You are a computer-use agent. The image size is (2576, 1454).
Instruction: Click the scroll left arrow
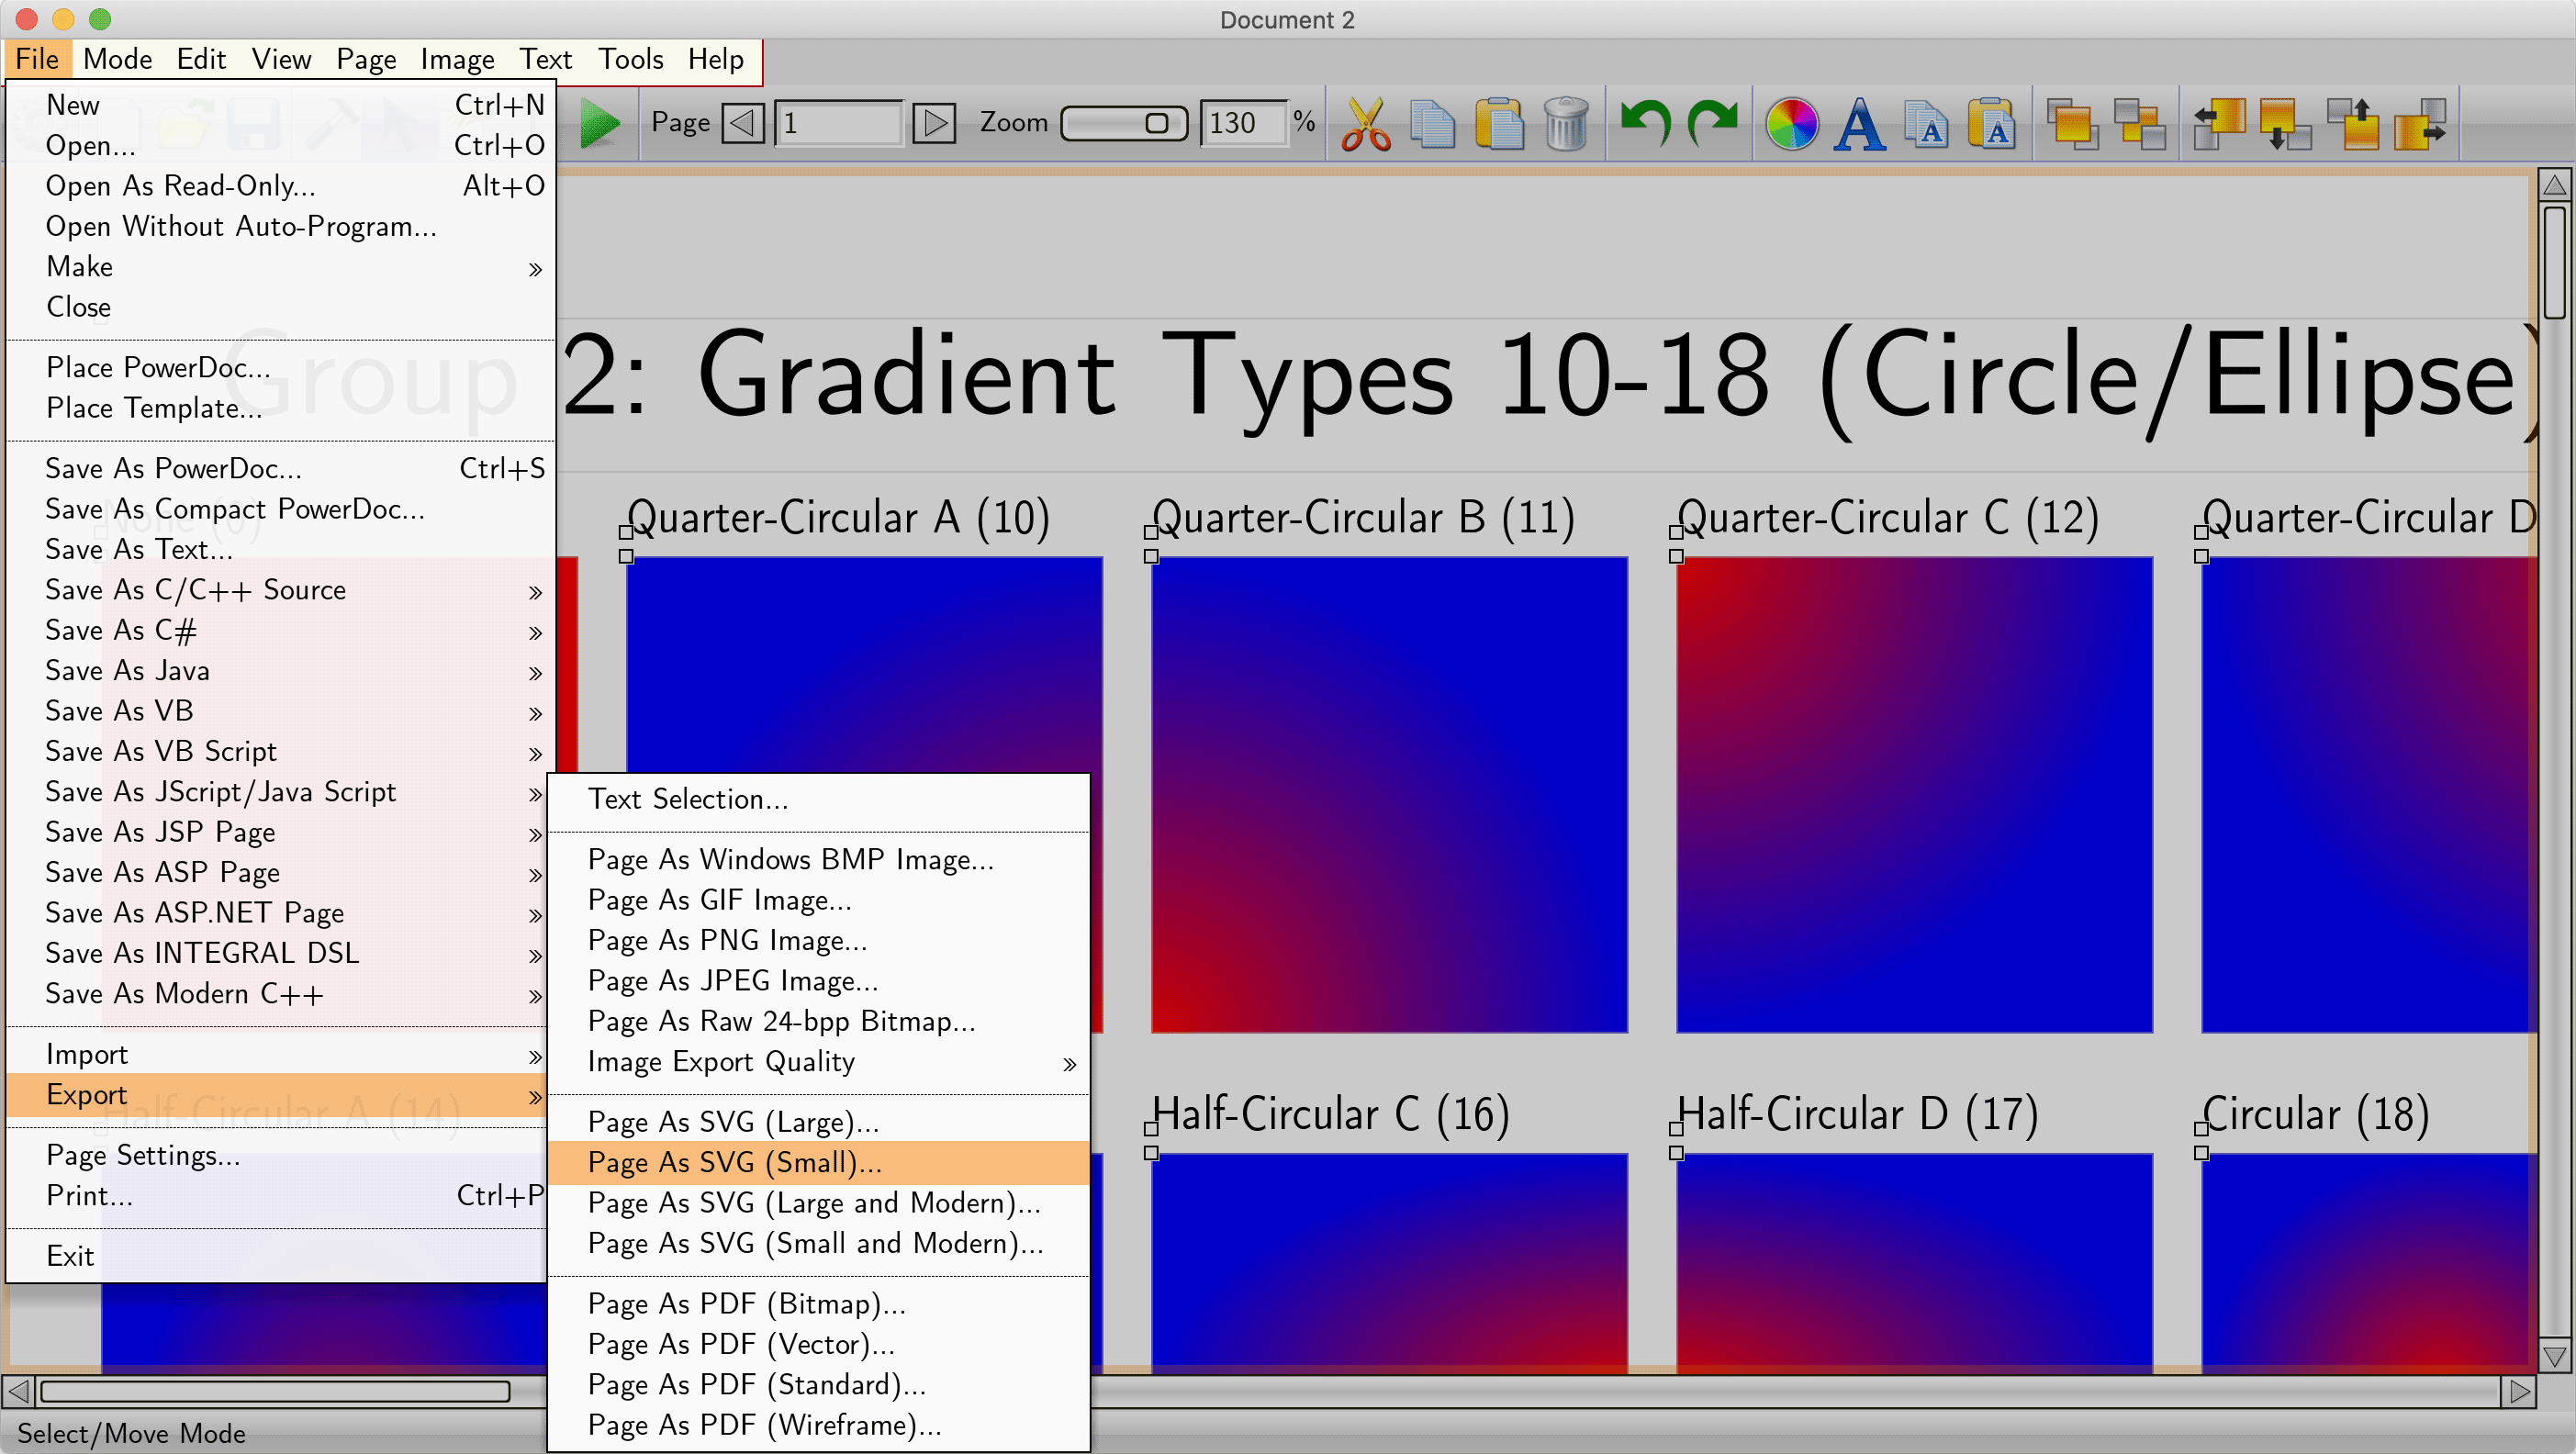[x=18, y=1391]
